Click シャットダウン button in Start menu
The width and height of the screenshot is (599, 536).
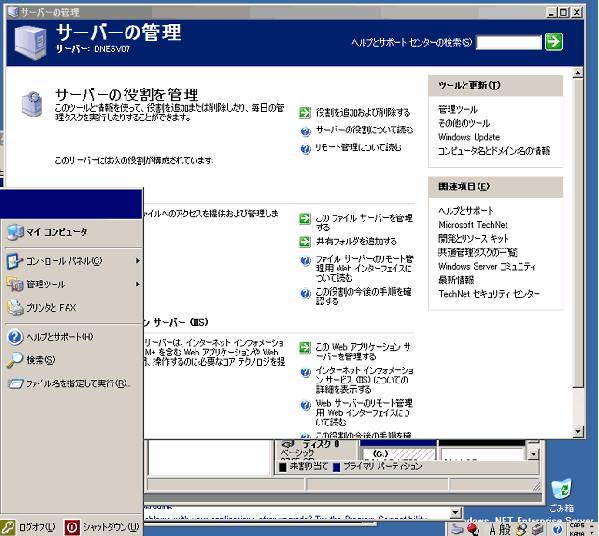[x=102, y=527]
